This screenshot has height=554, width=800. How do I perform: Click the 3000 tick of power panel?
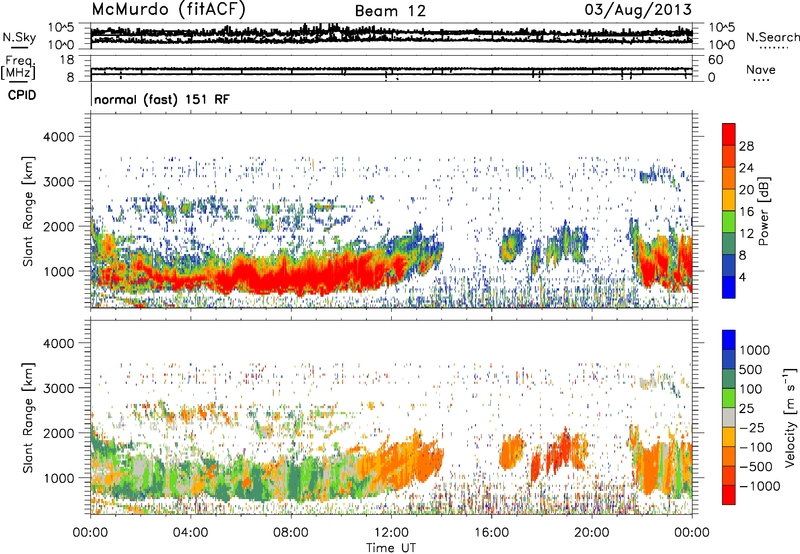[58, 182]
